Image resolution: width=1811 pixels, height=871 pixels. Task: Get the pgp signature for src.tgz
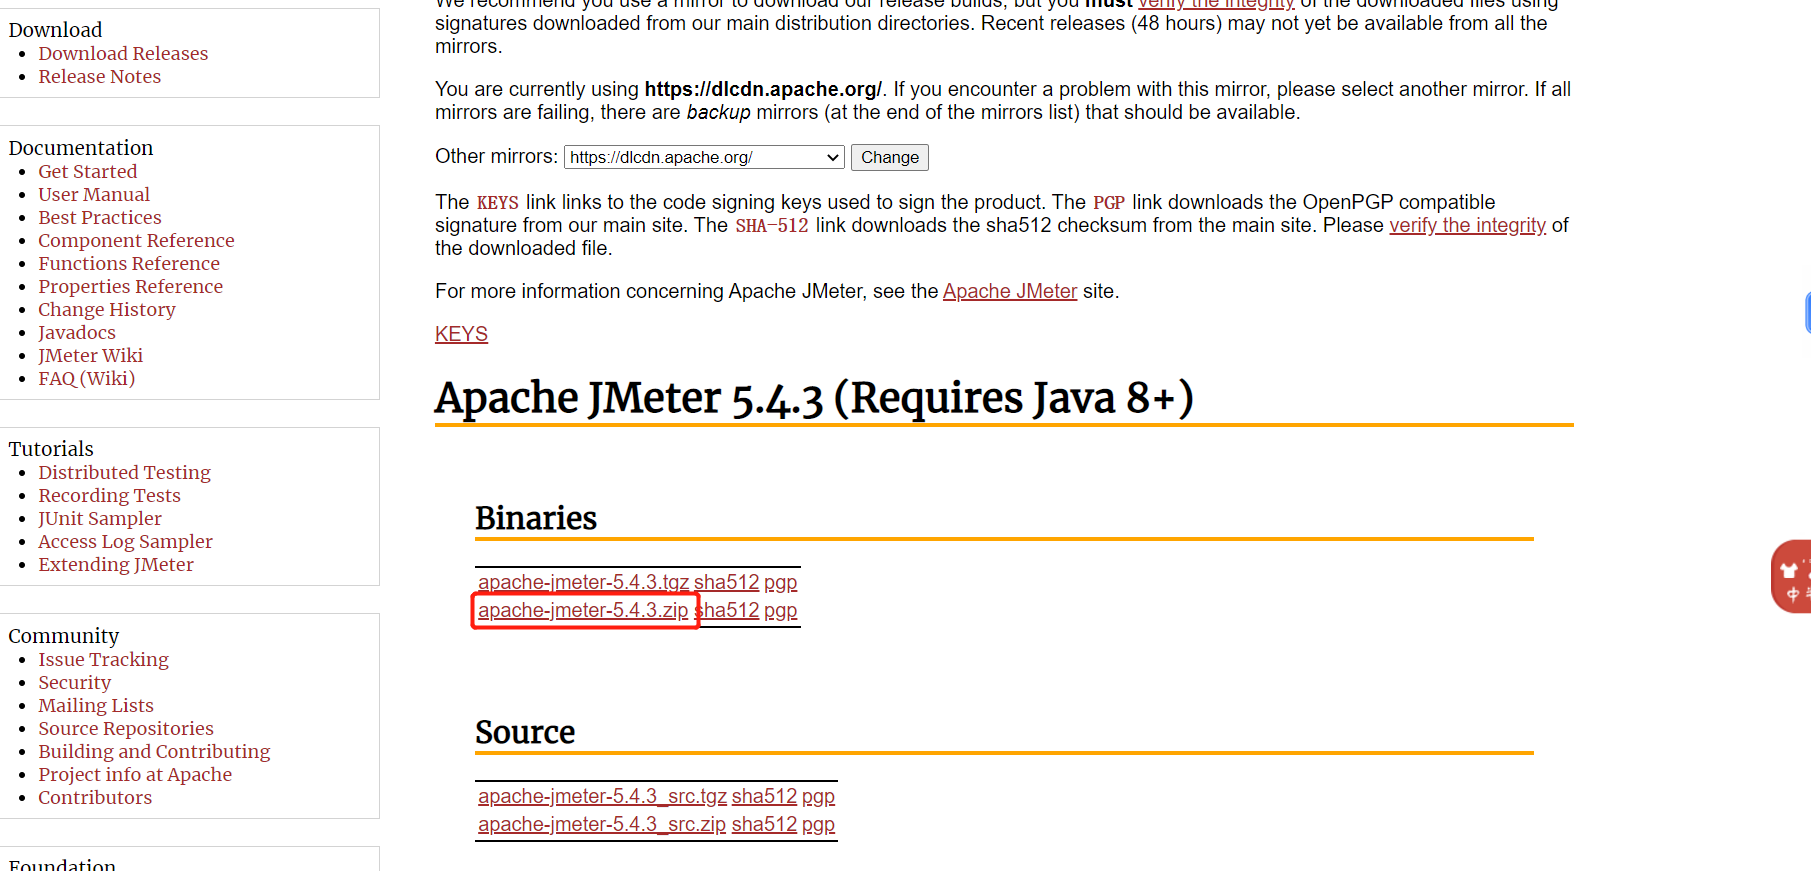pyautogui.click(x=818, y=796)
